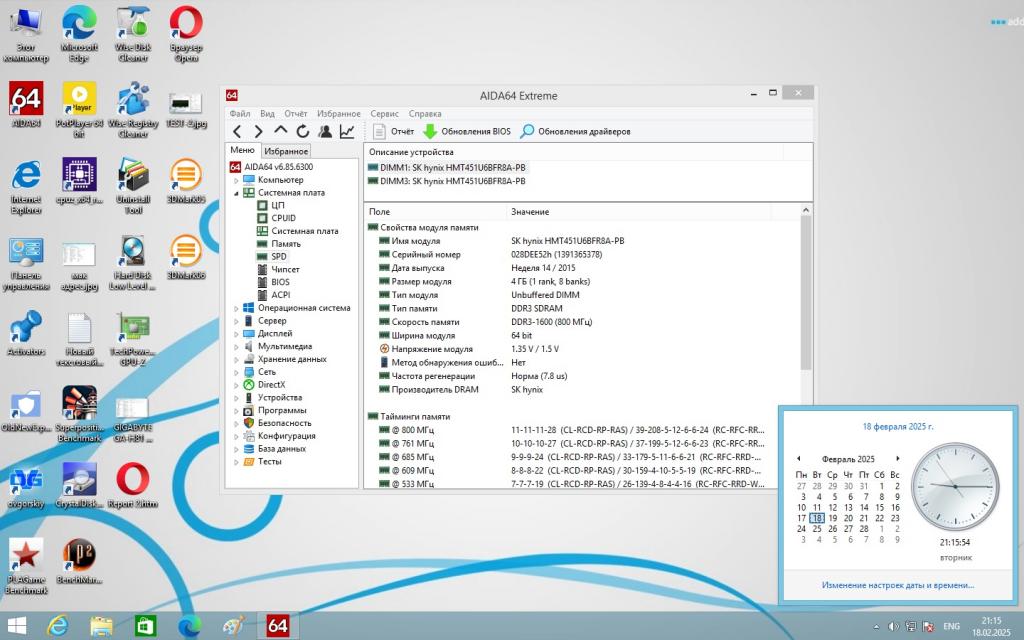Go to the previous month in the calendar
The image size is (1024, 640).
(x=798, y=459)
